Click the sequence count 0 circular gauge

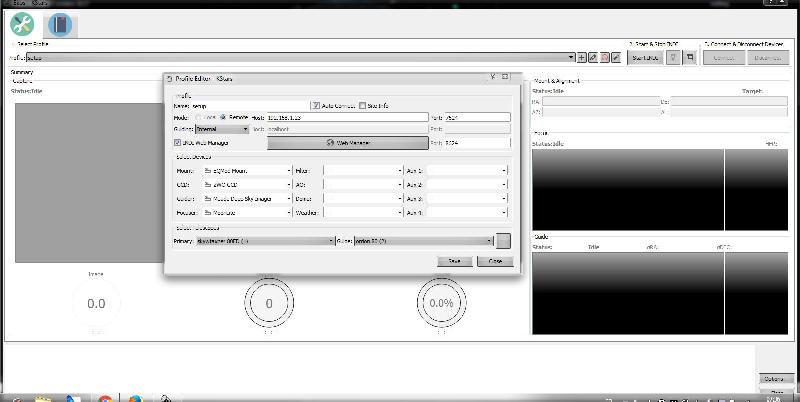coord(269,303)
